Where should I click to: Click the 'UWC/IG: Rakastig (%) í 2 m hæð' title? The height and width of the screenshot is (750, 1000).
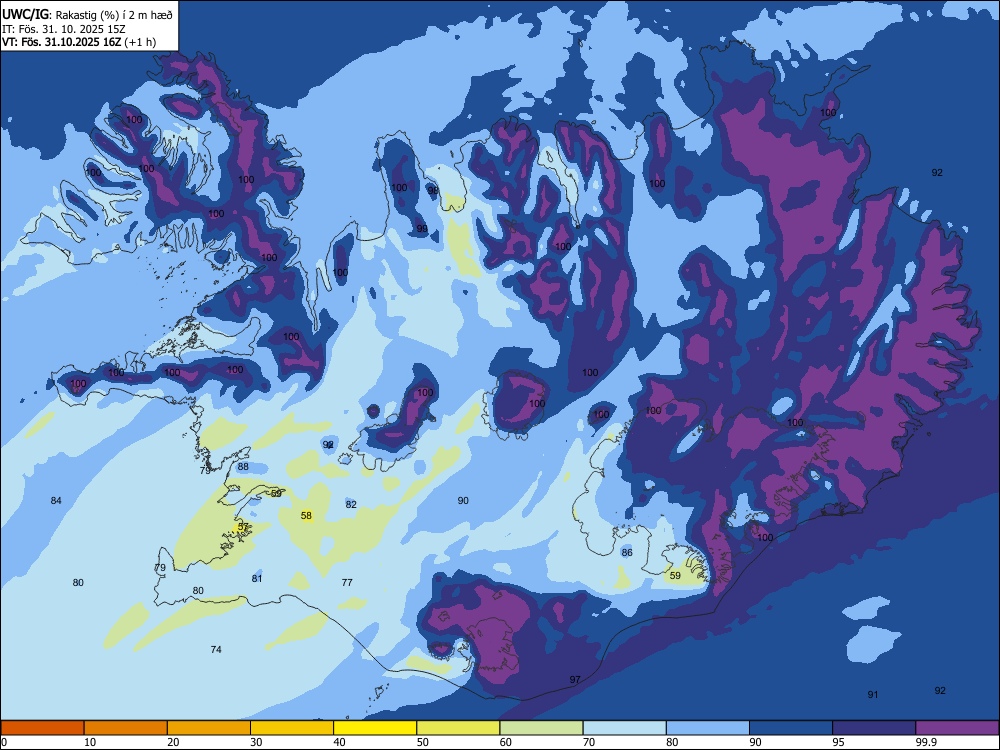coord(87,15)
